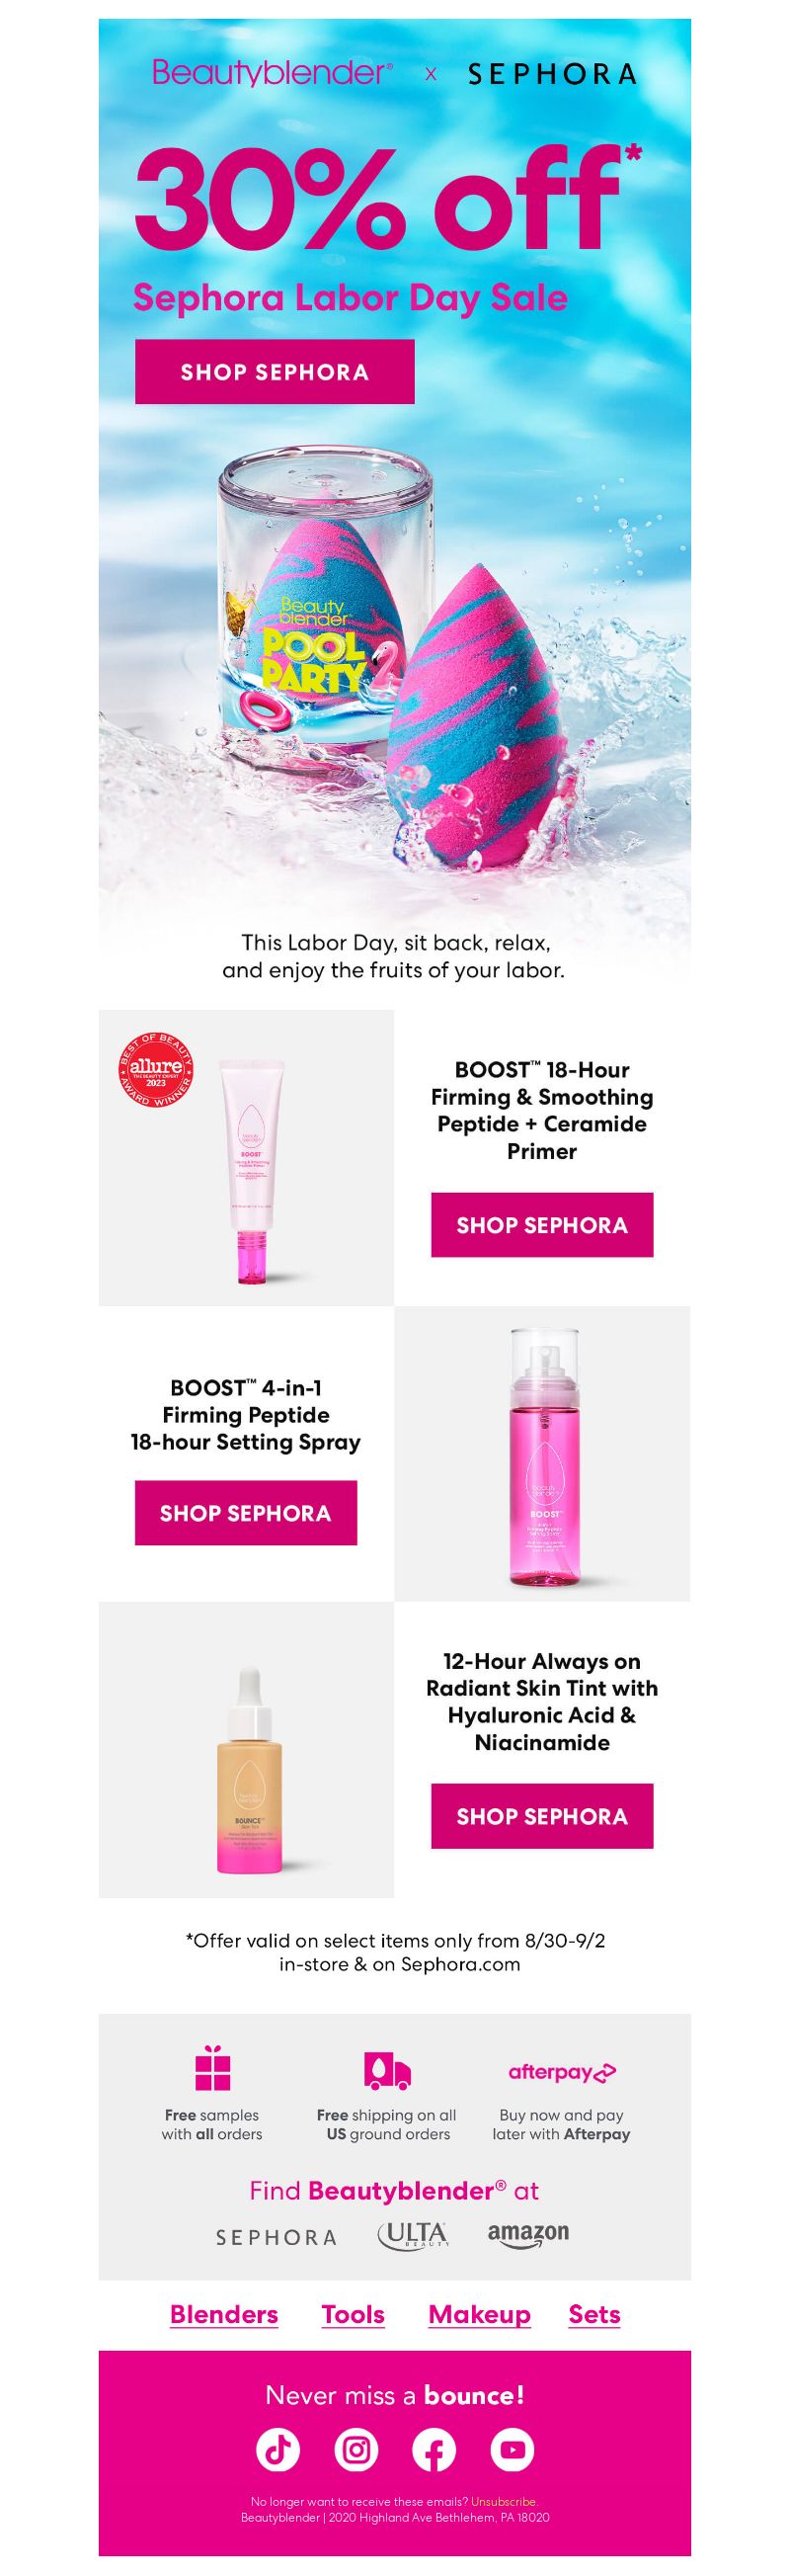Open the Tools category link

pyautogui.click(x=353, y=2315)
